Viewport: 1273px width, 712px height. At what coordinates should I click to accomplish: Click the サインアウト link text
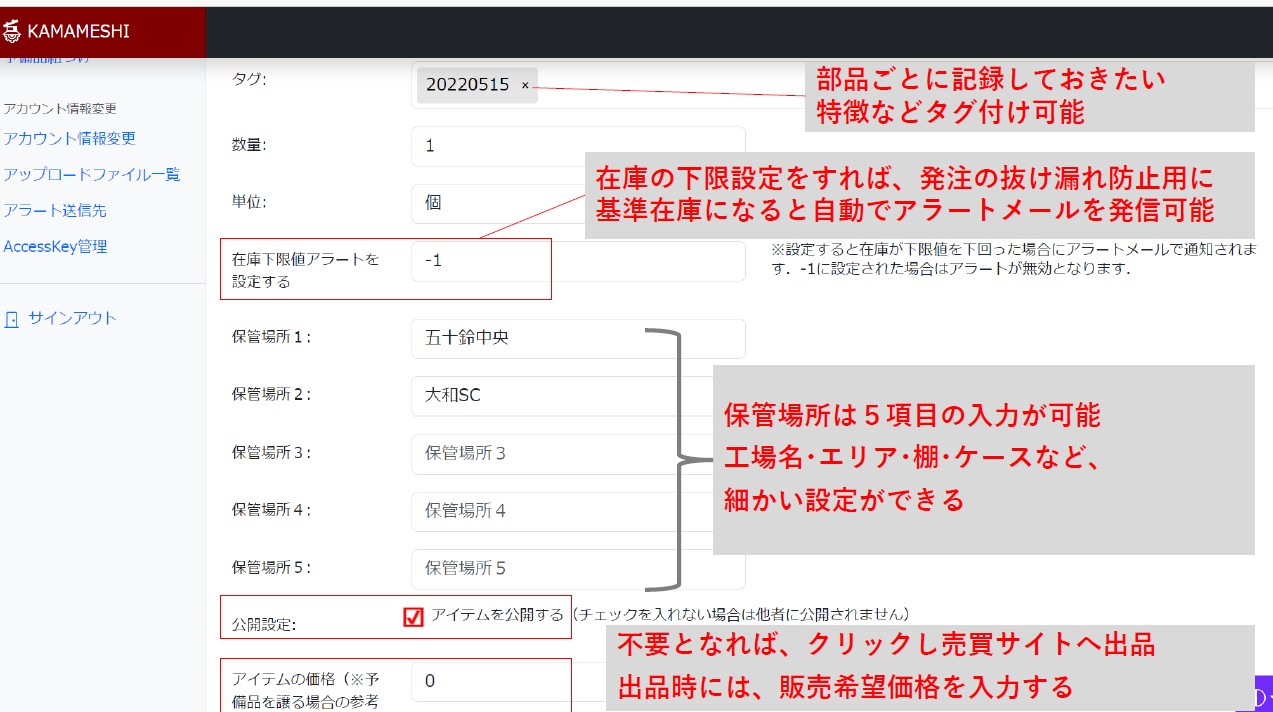click(72, 319)
